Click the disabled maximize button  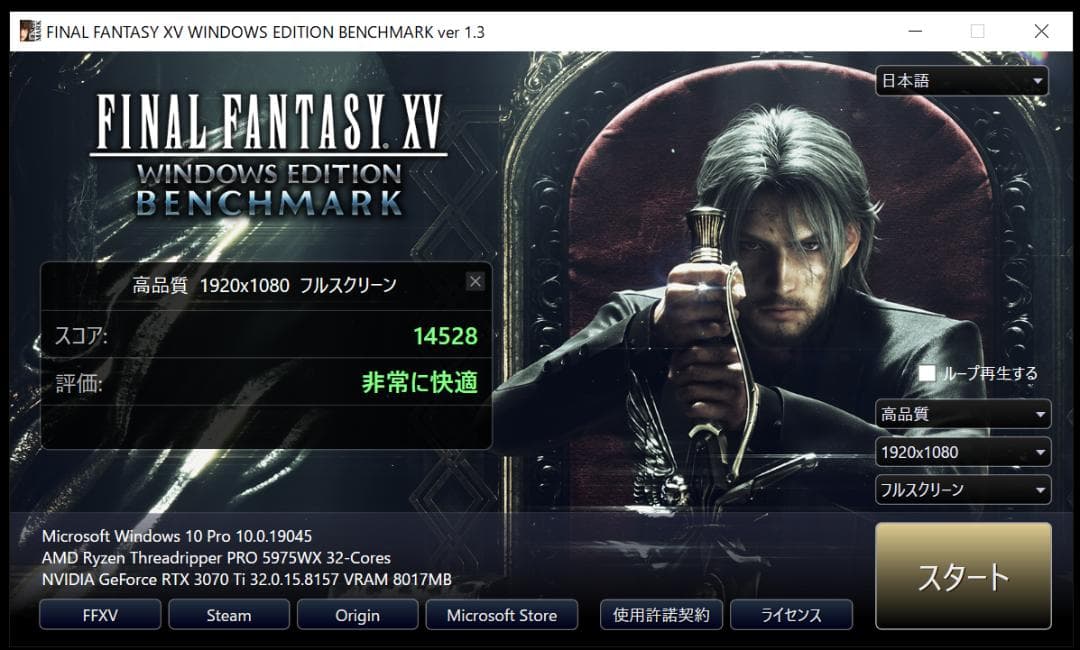pyautogui.click(x=977, y=32)
